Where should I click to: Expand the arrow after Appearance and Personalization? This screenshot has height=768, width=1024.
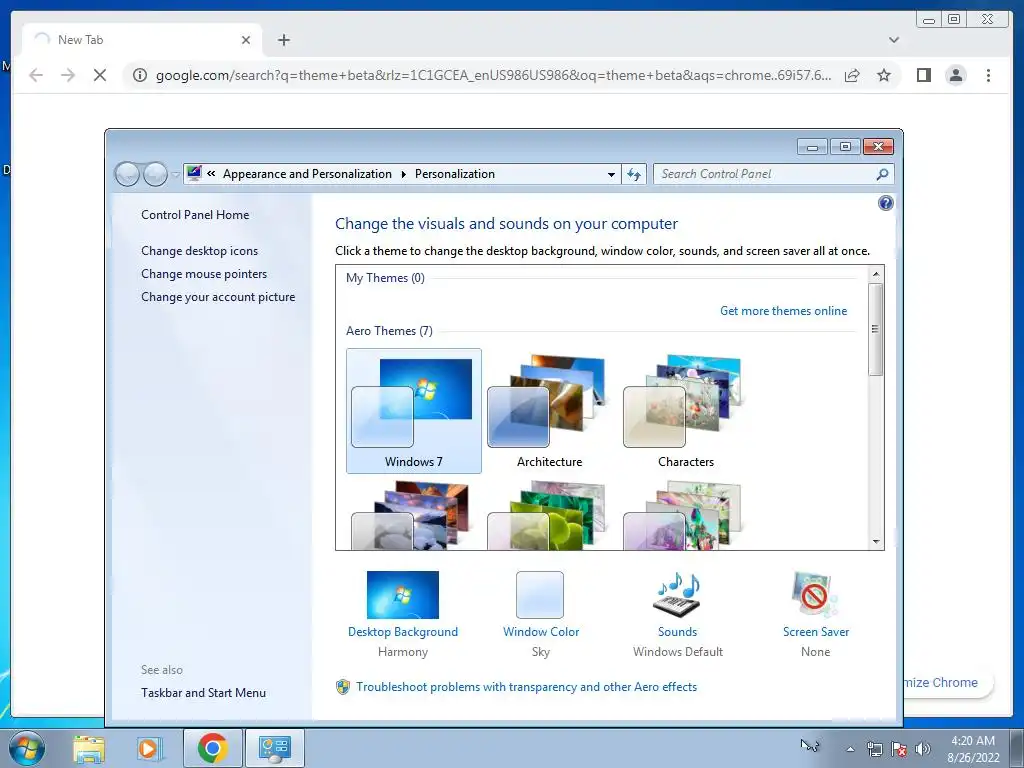pyautogui.click(x=403, y=174)
